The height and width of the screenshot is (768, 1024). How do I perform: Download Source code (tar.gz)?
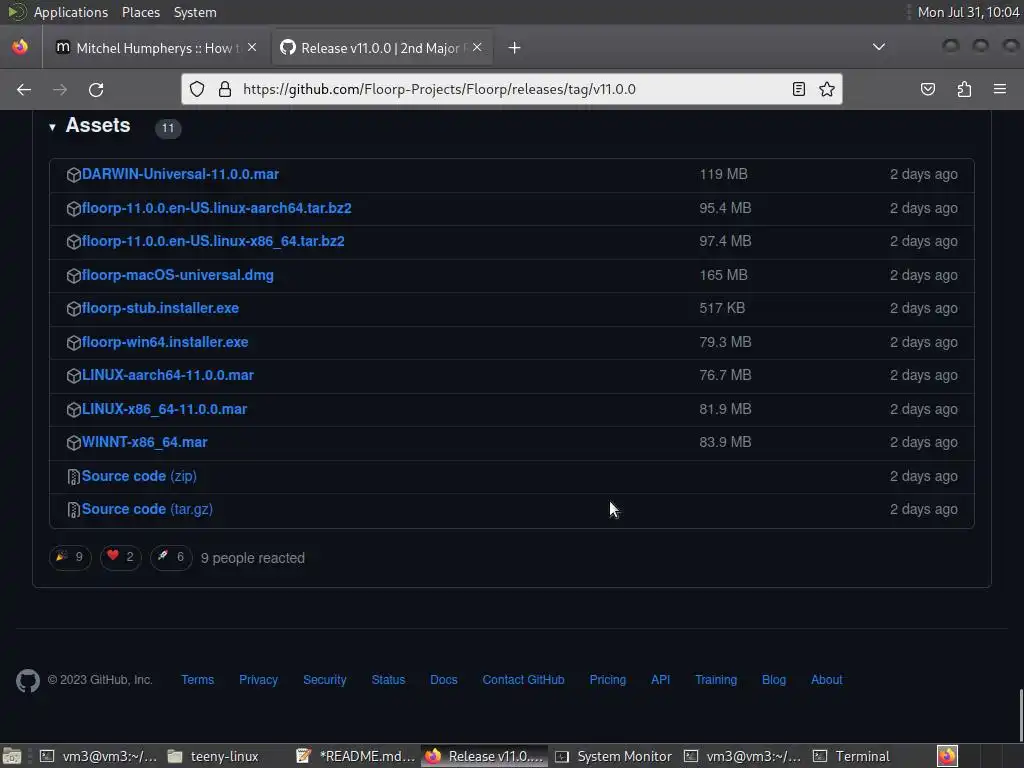point(147,509)
